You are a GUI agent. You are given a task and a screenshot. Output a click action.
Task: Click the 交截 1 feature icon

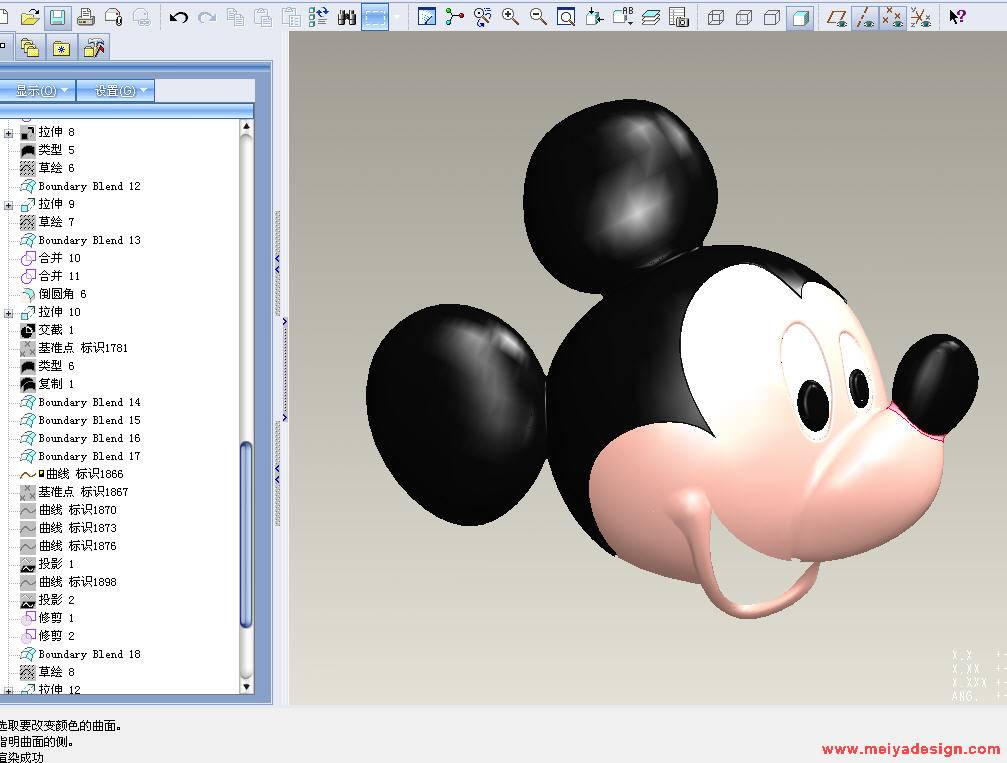[x=28, y=330]
